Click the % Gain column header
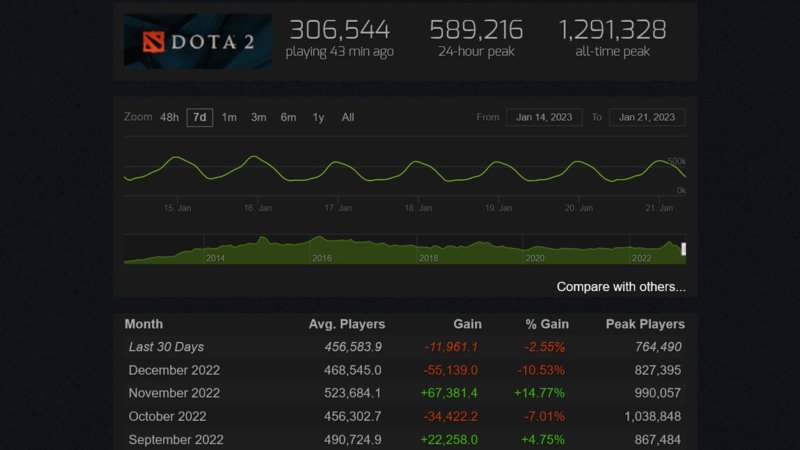Image resolution: width=800 pixels, height=450 pixels. click(x=547, y=324)
